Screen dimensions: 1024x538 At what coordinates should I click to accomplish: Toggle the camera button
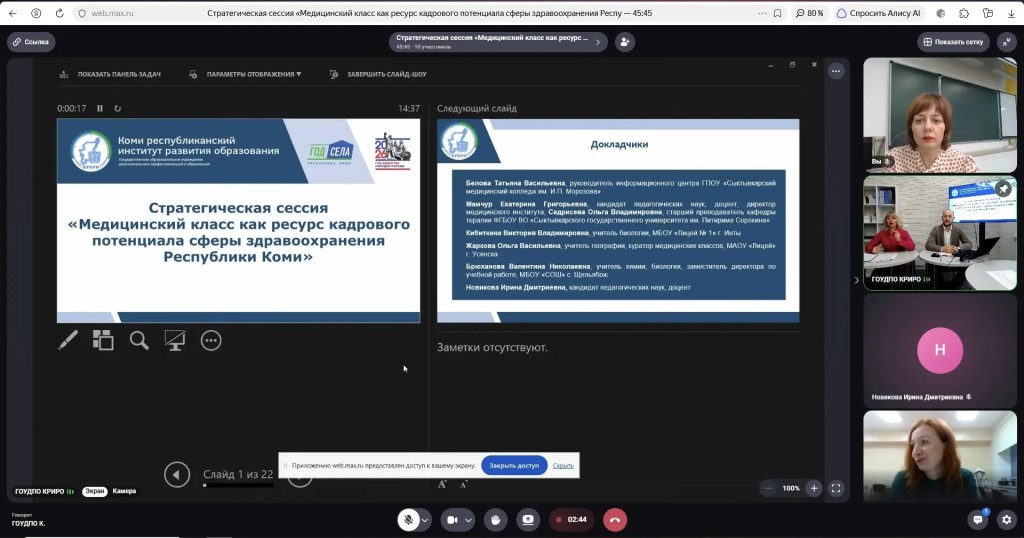(452, 520)
